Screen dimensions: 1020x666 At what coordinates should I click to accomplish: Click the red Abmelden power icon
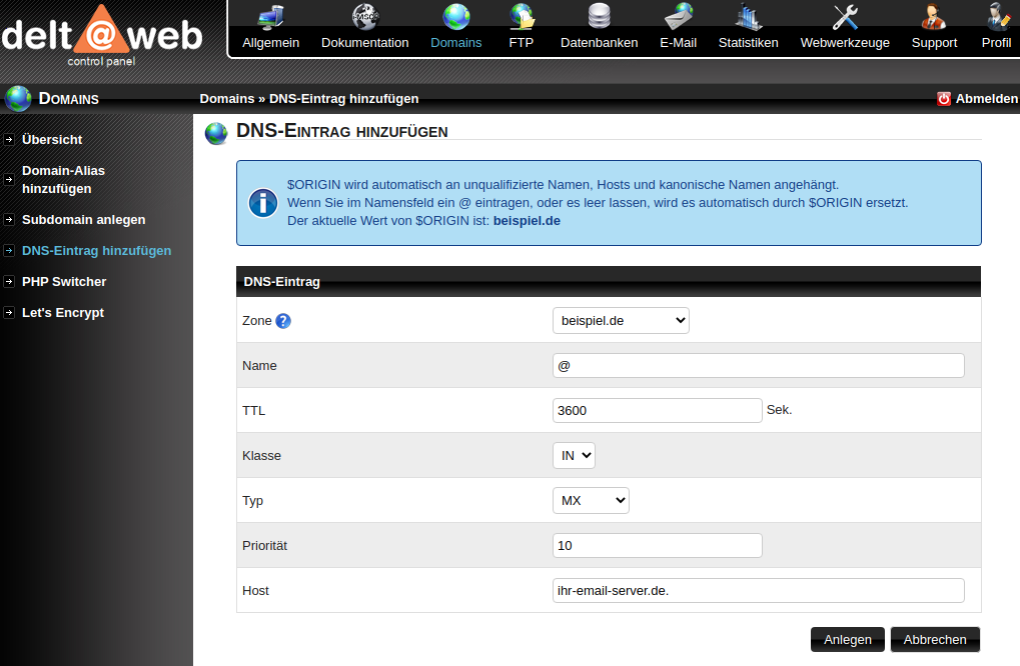coord(944,99)
